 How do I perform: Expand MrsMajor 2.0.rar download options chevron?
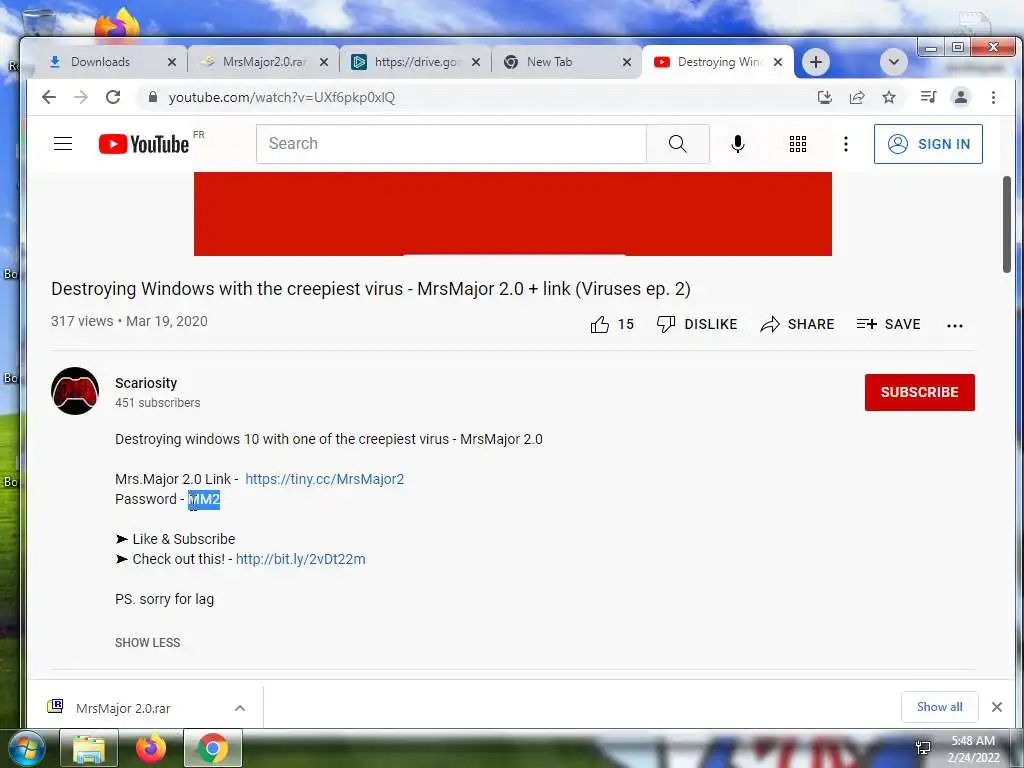240,708
